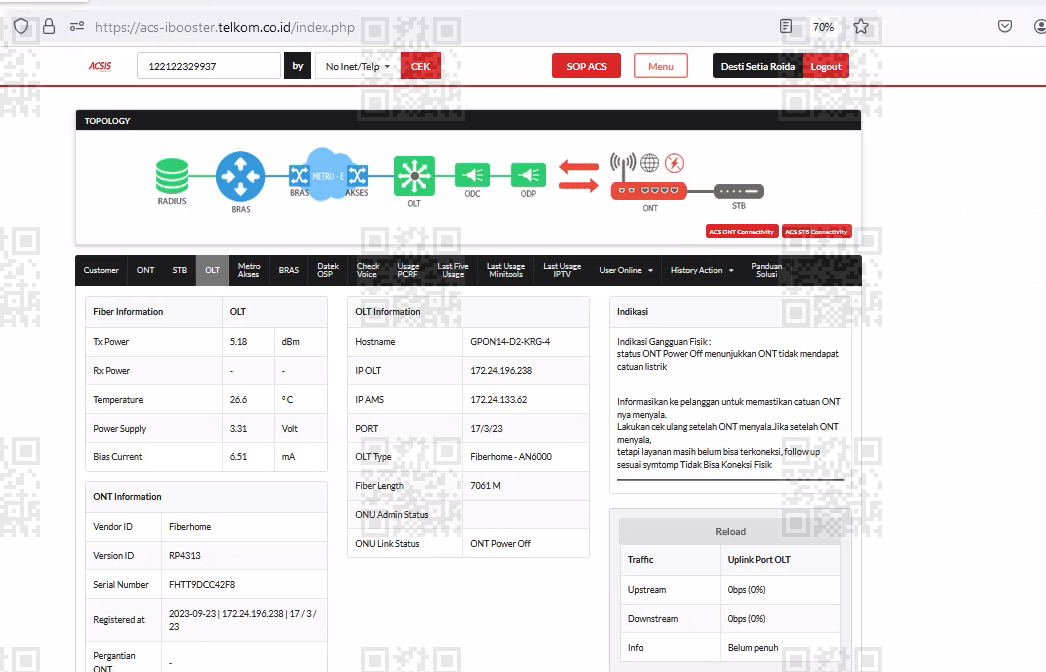
Task: Select the blue BRAS router icon
Action: tap(240, 176)
